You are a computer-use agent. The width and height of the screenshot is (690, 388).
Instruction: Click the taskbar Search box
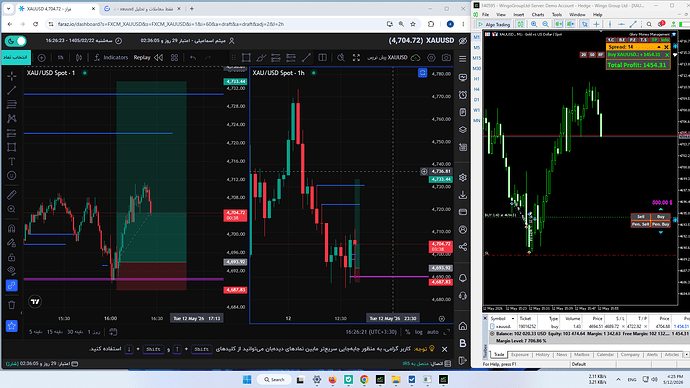point(274,380)
